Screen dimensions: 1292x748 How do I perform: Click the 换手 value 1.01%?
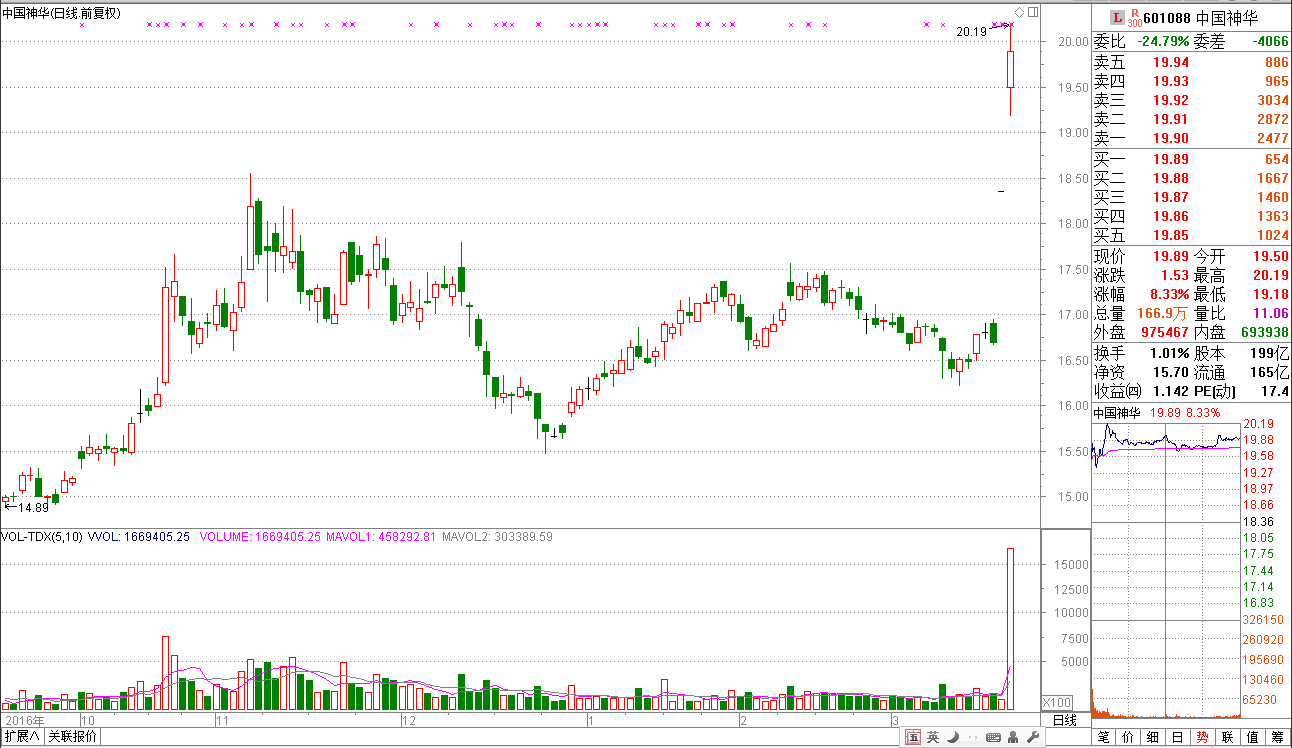1169,353
